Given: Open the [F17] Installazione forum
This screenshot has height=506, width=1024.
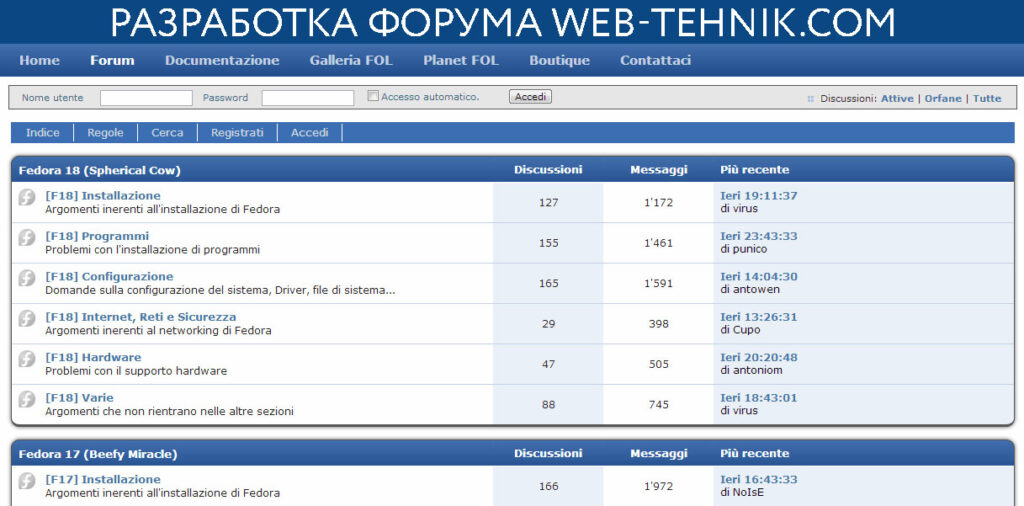Looking at the screenshot, I should pyautogui.click(x=103, y=480).
